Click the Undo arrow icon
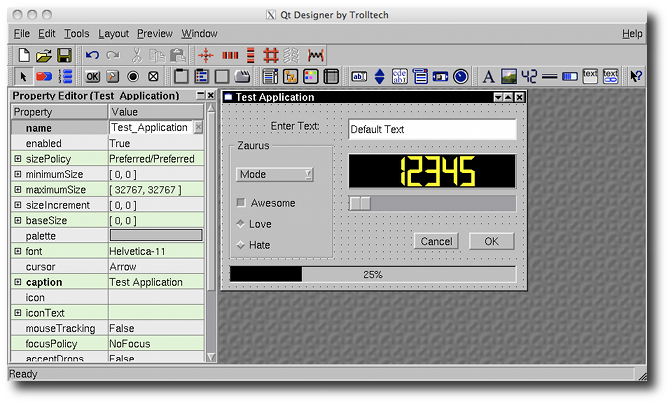 click(x=92, y=55)
